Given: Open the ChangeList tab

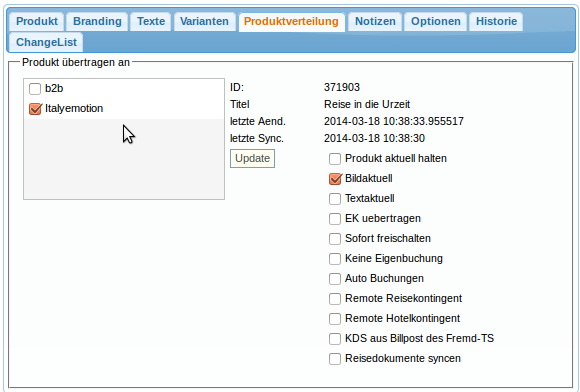Looking at the screenshot, I should [46, 42].
